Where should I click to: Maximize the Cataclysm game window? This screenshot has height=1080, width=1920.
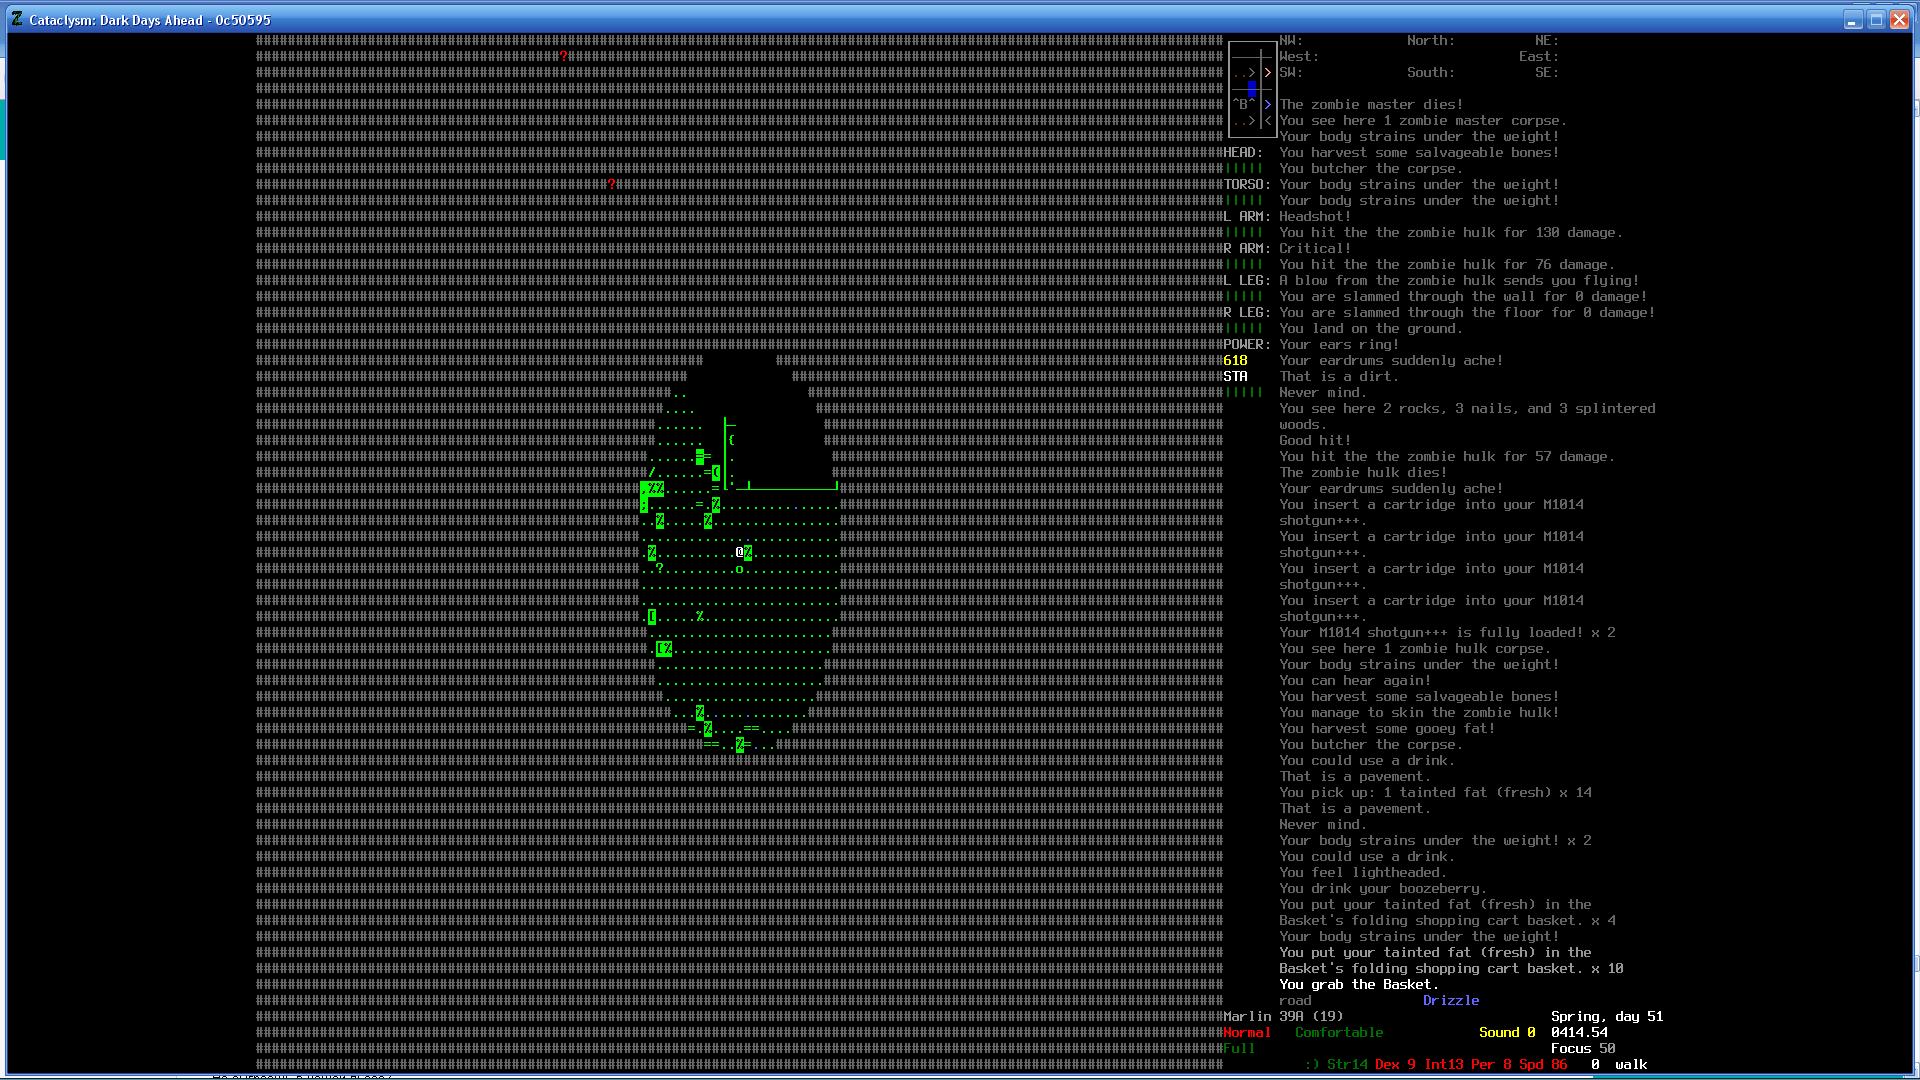1876,20
